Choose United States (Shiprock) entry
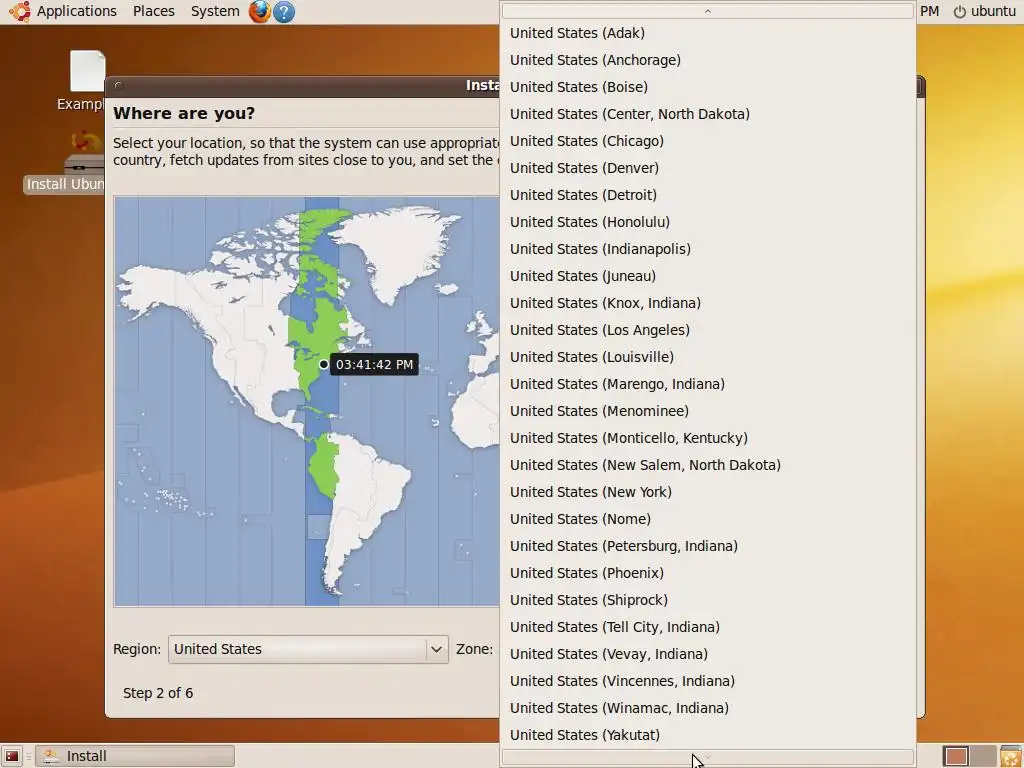 click(707, 600)
